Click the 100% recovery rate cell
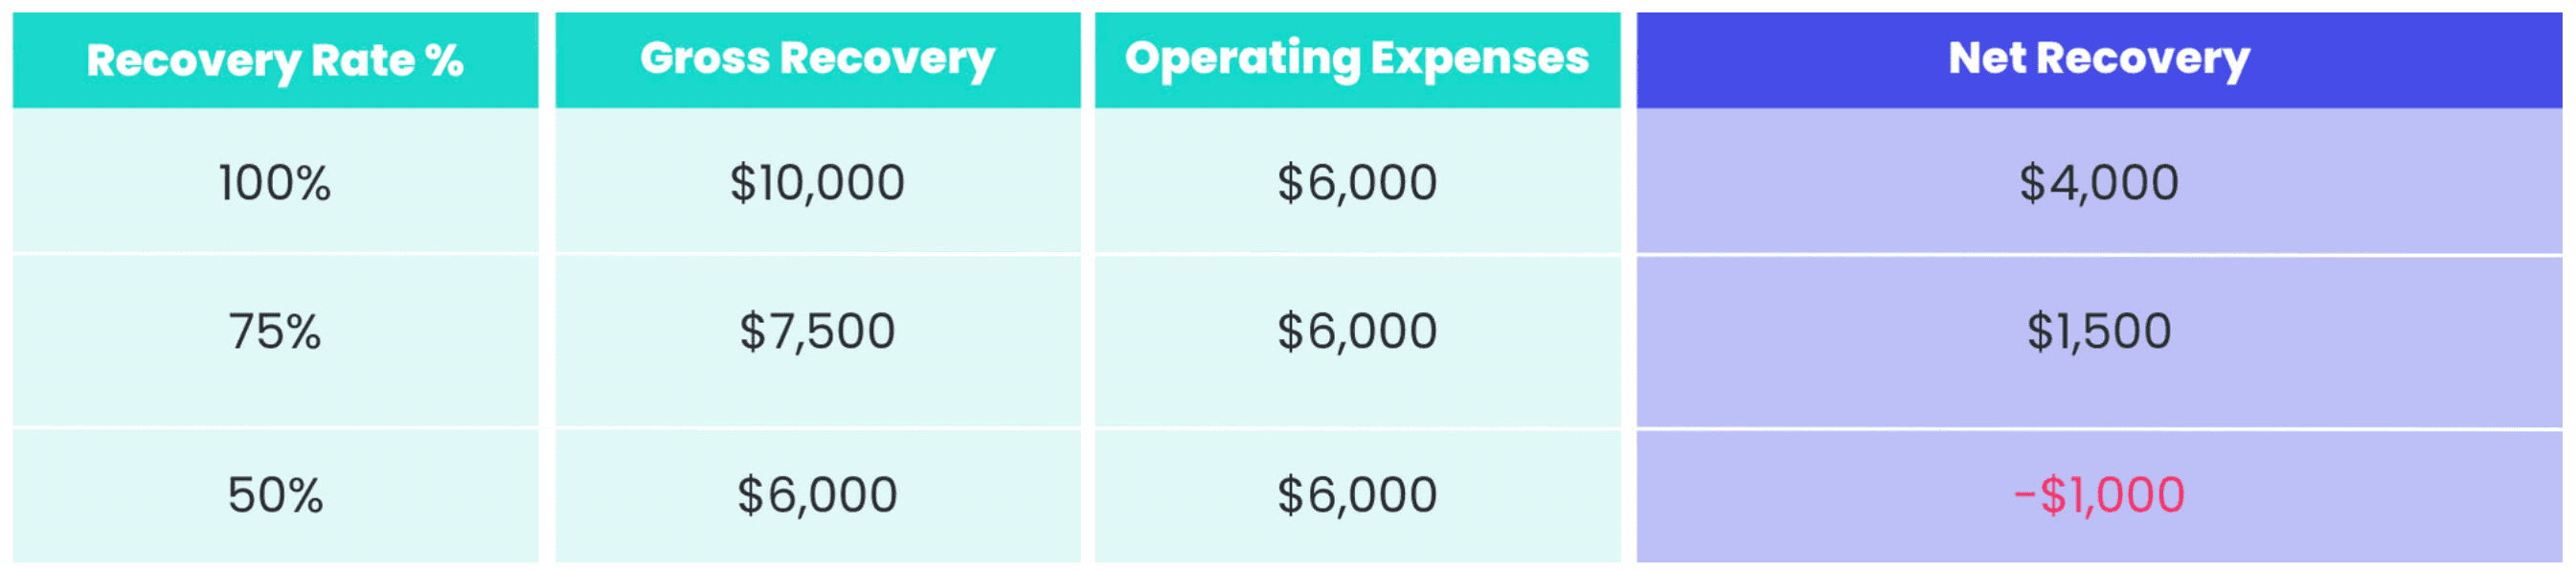2576x573 pixels. (275, 182)
